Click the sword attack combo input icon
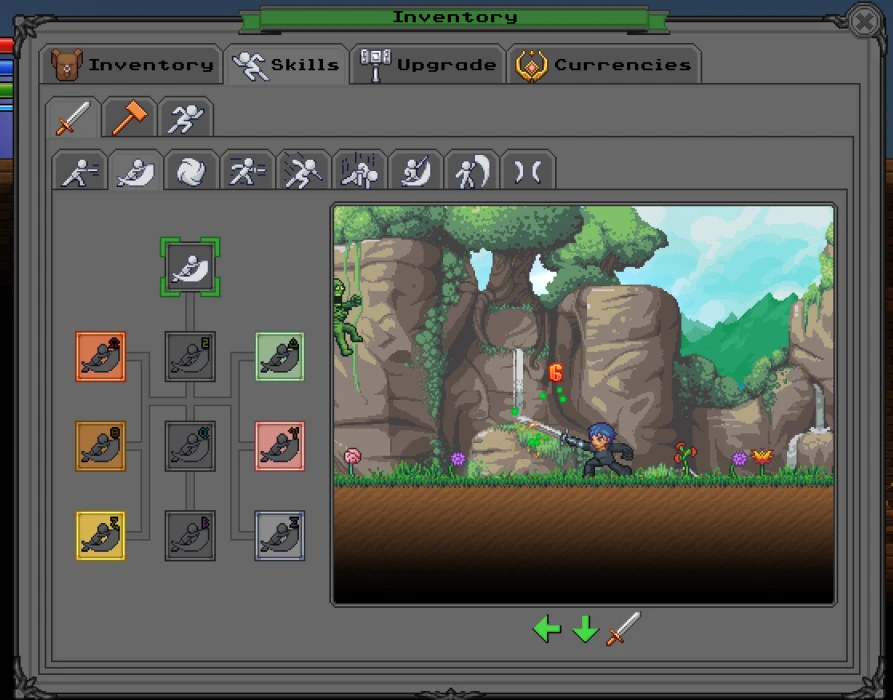This screenshot has height=700, width=893. point(623,629)
